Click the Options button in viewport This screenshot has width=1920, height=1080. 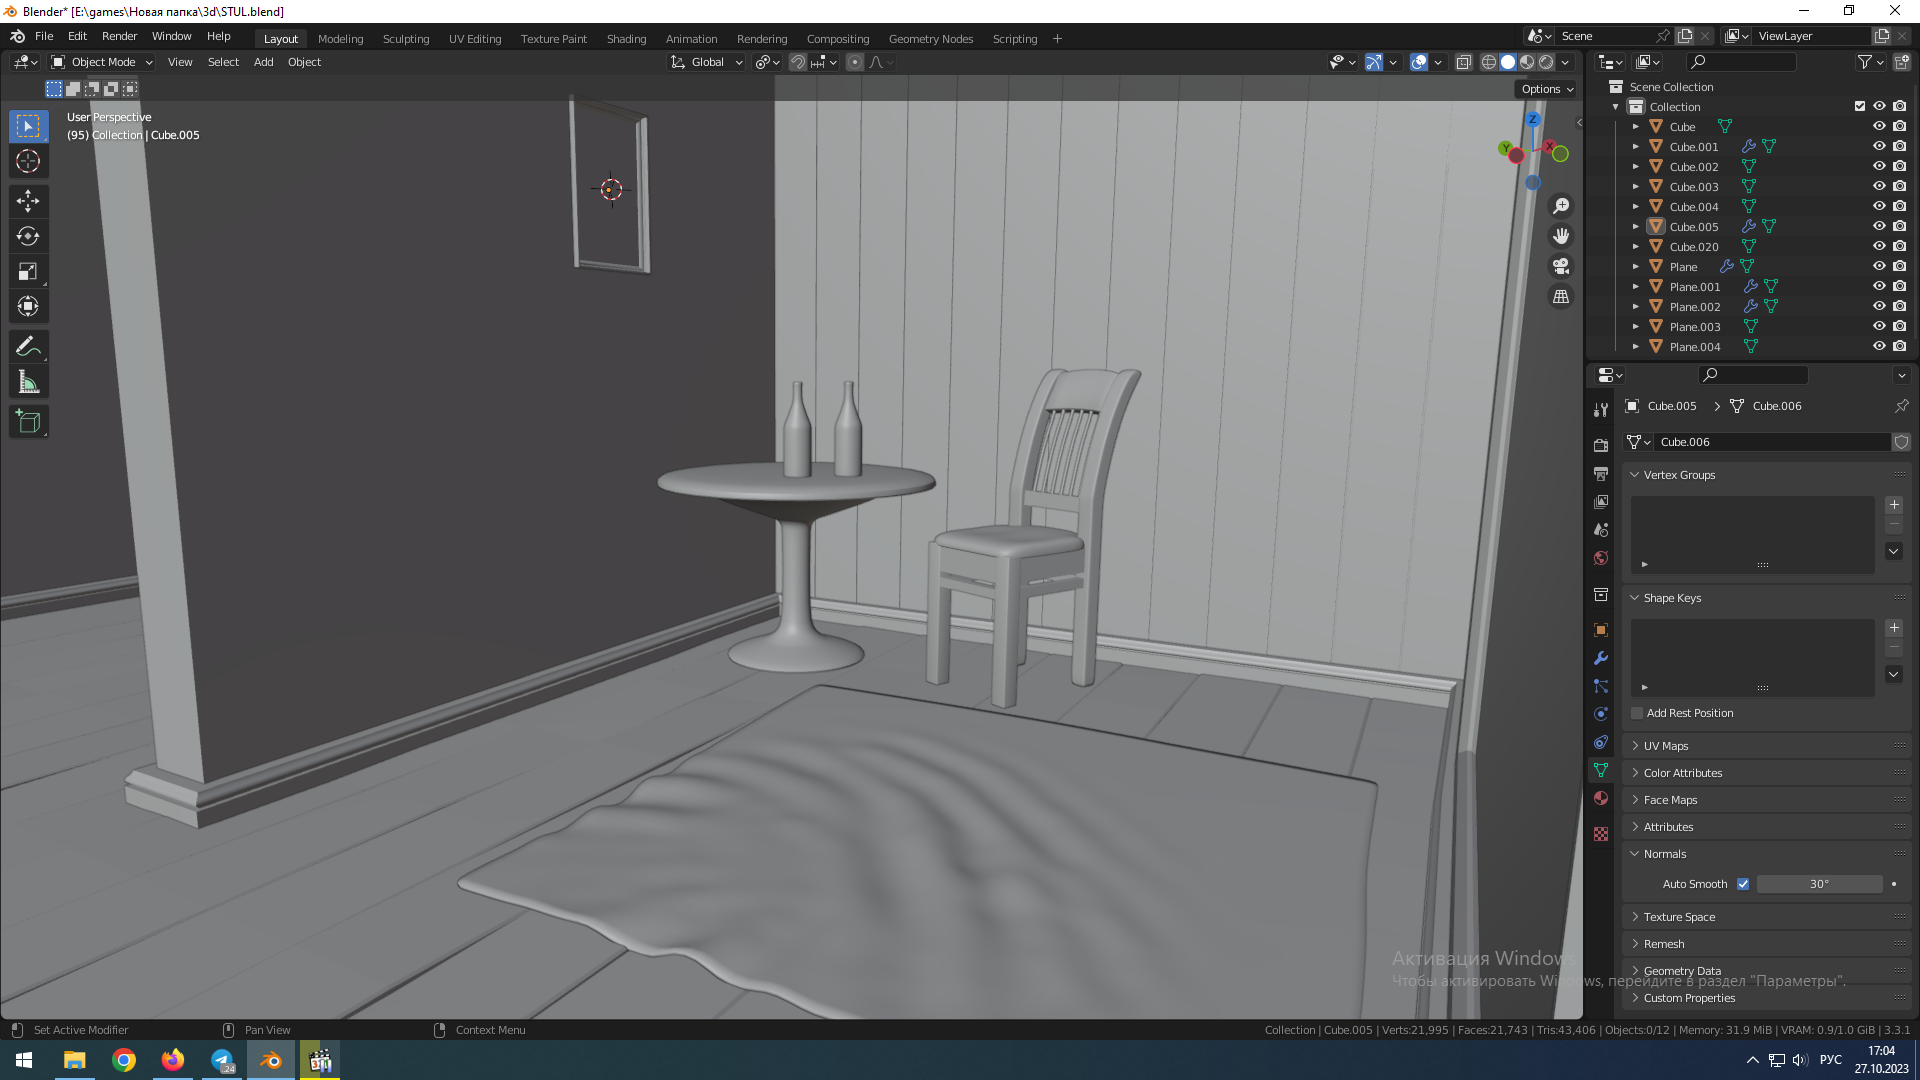1546,89
